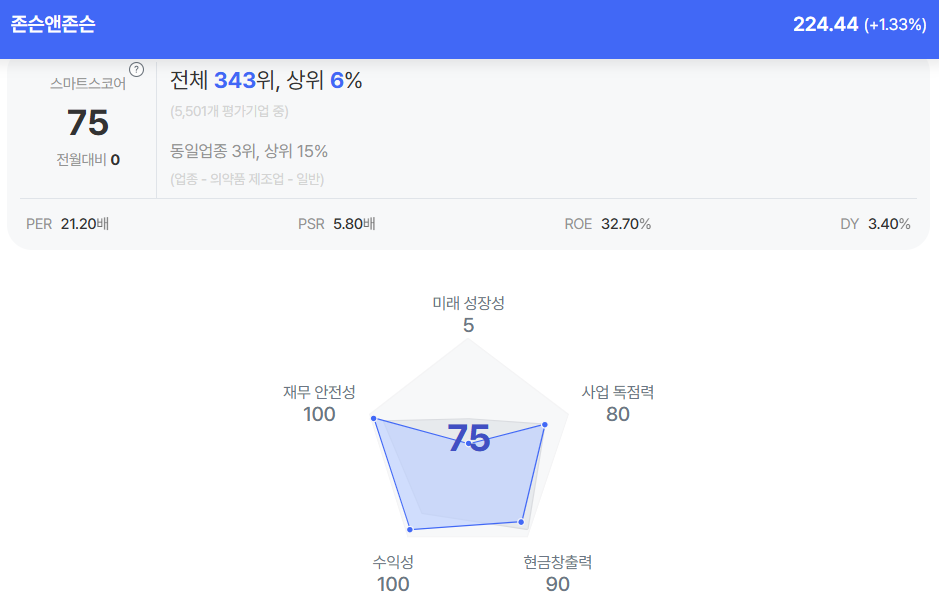Click the +1.33% price change percentage
Viewport: 939px width, 607px height.
895,25
